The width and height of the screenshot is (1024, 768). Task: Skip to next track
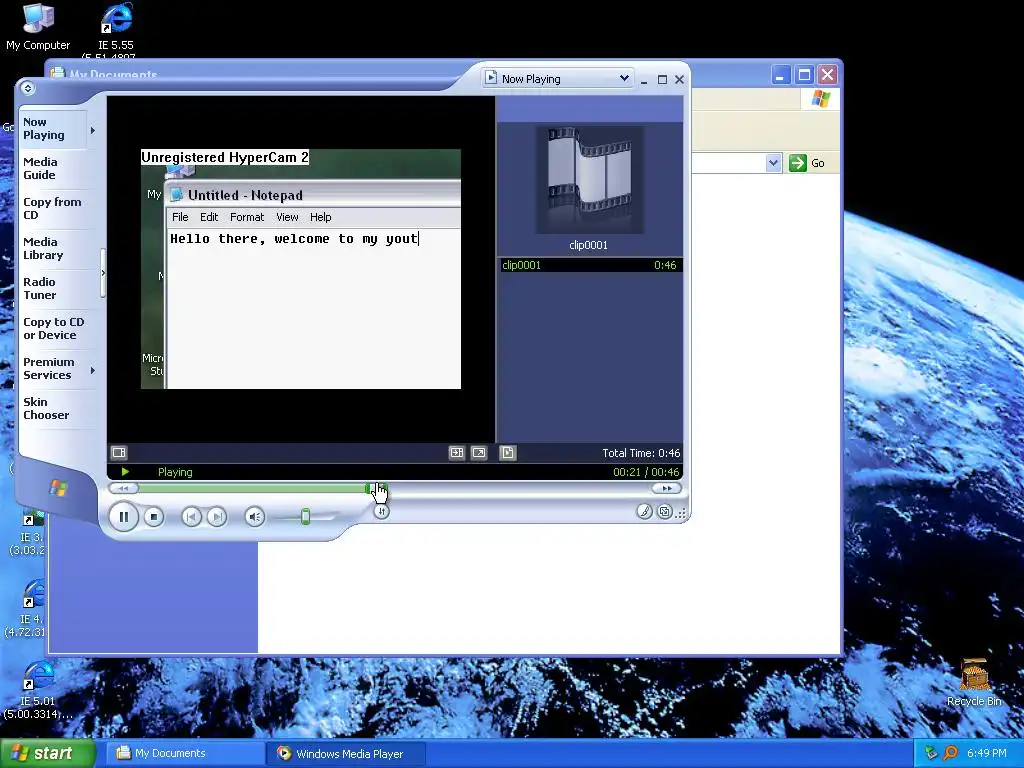click(x=217, y=517)
